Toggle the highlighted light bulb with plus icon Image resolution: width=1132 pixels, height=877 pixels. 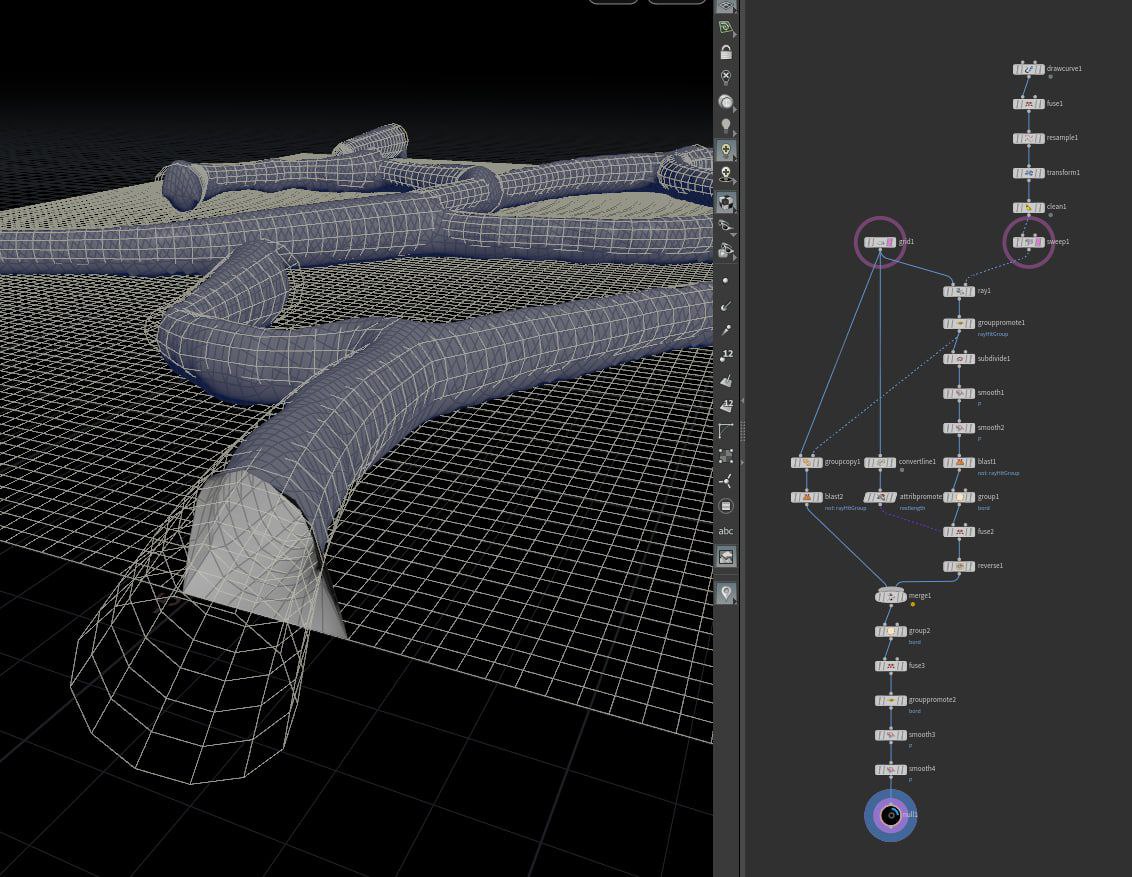click(726, 149)
